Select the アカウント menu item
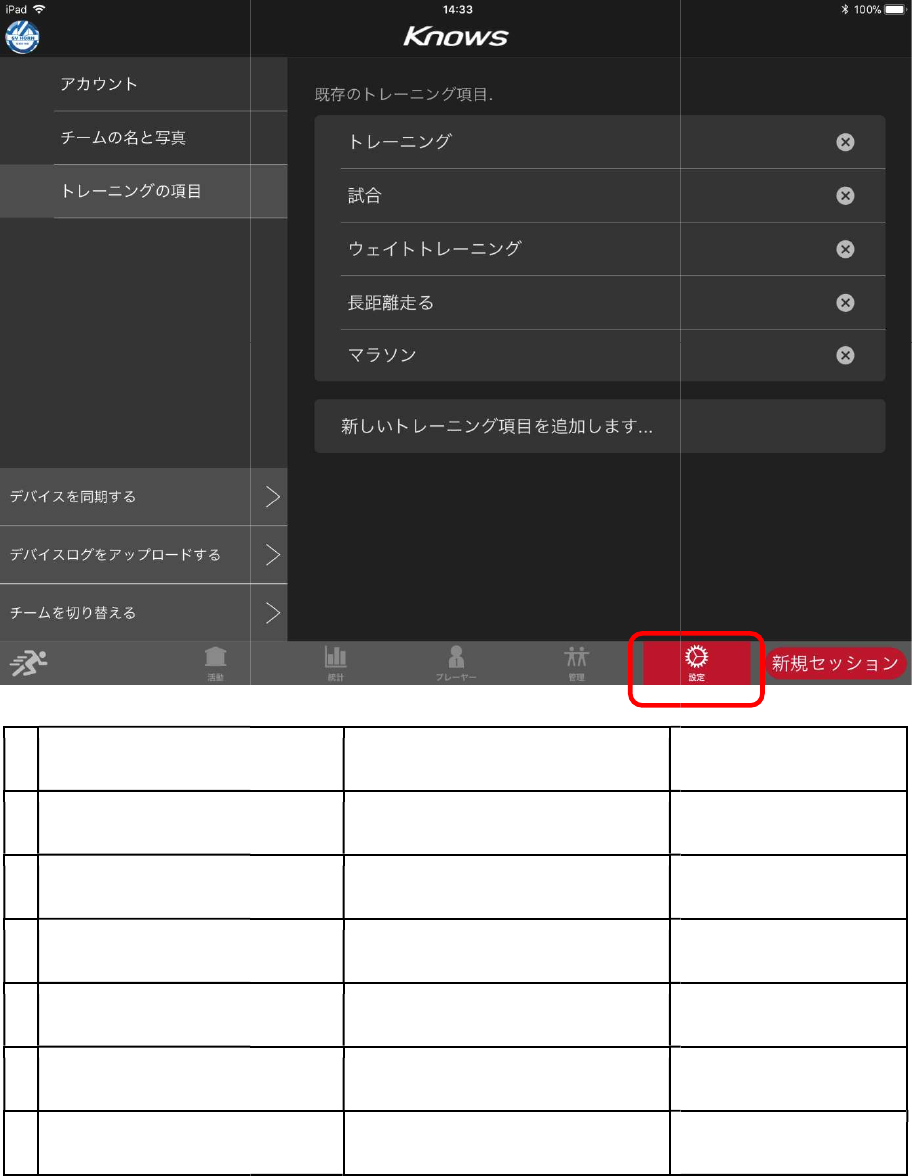 click(x=144, y=84)
